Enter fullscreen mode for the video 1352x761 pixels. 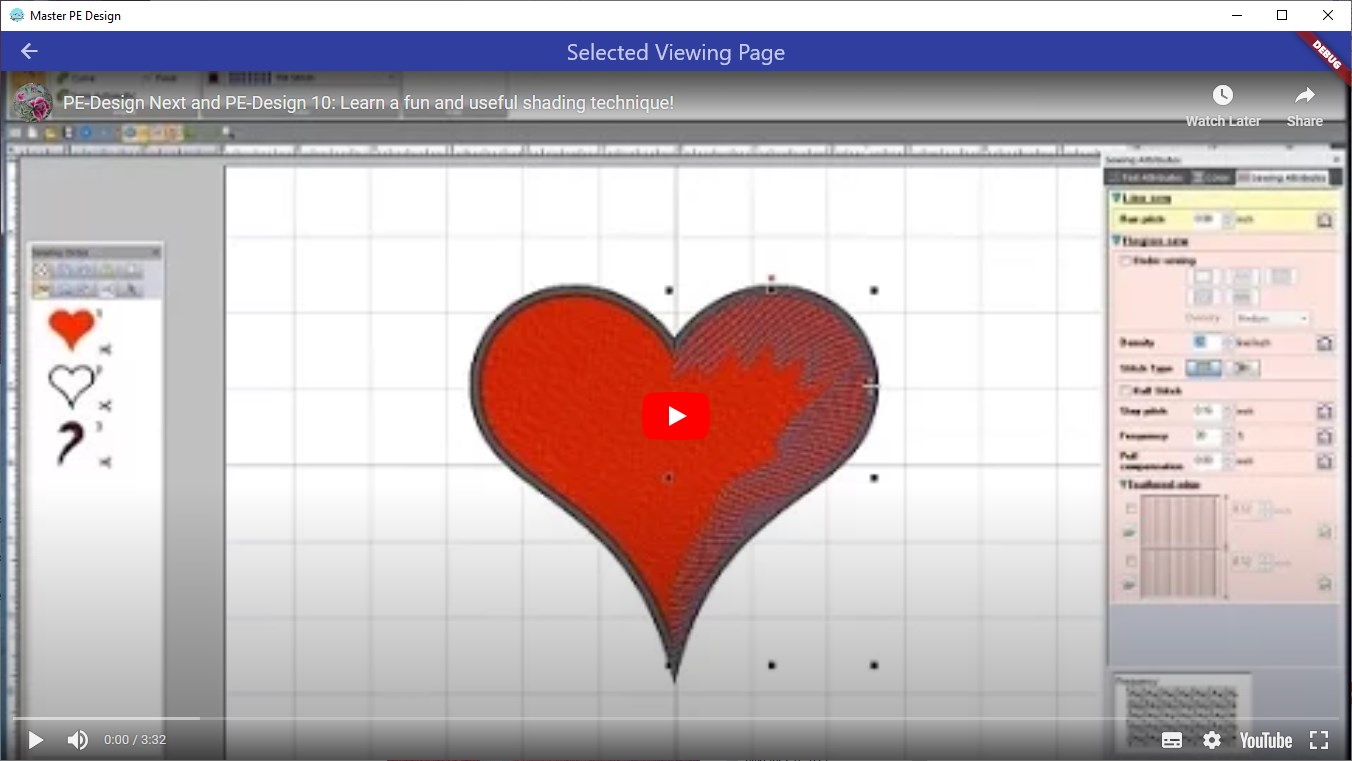click(x=1319, y=740)
